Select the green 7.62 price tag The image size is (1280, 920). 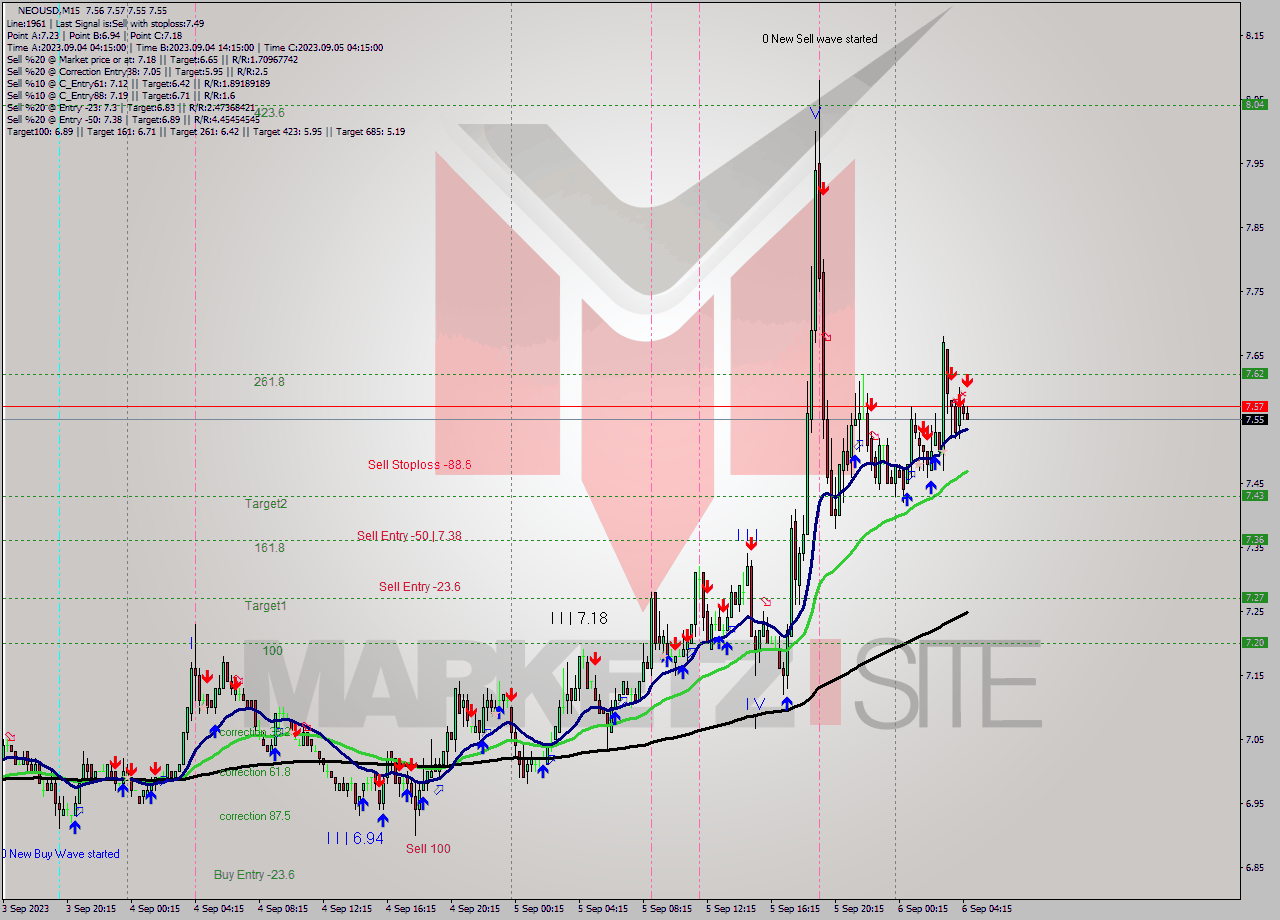pyautogui.click(x=1254, y=374)
